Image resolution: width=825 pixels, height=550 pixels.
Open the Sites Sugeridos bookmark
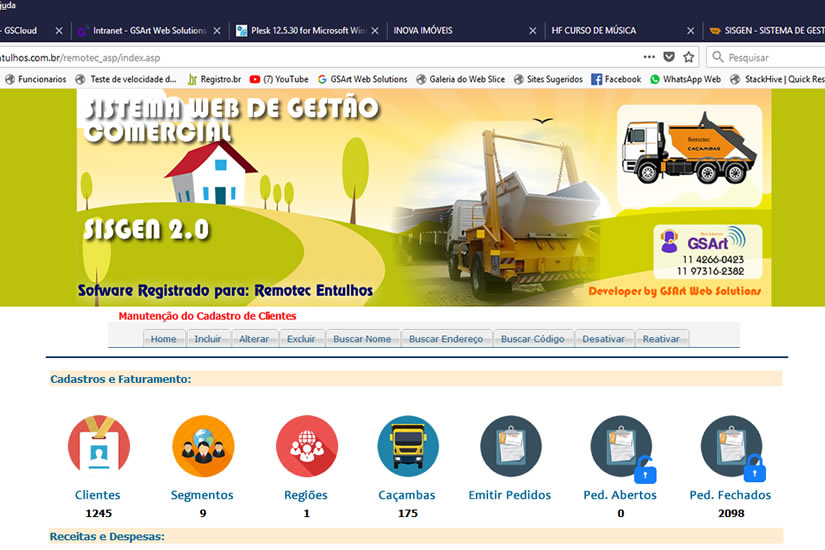click(548, 79)
